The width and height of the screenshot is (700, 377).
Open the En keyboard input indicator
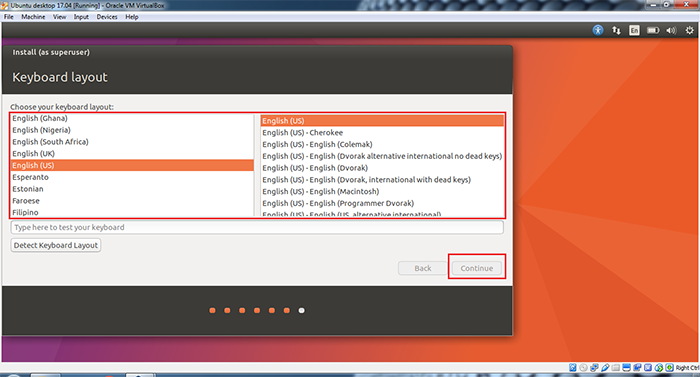(x=634, y=30)
